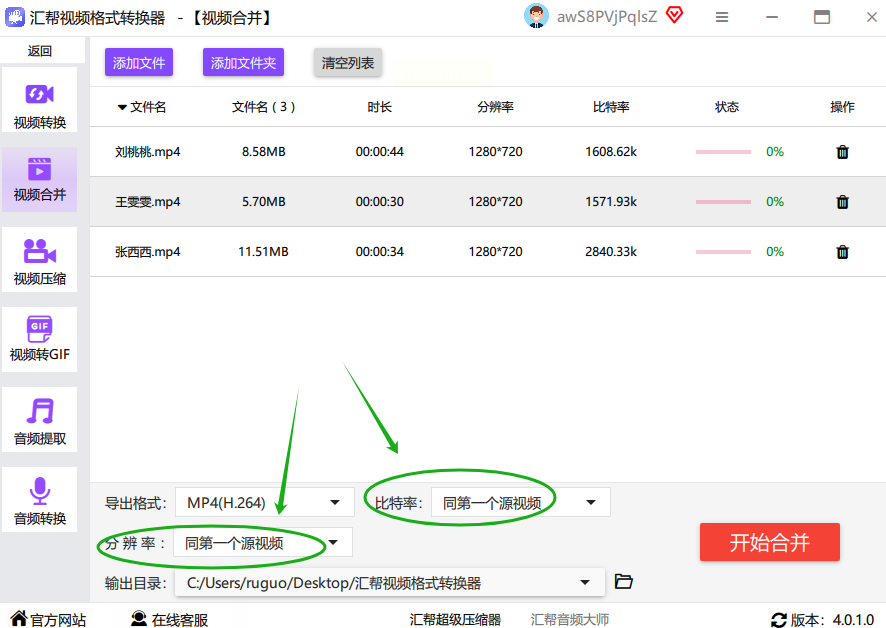The width and height of the screenshot is (886, 628).
Task: Click the app logo in title bar
Action: 14,17
